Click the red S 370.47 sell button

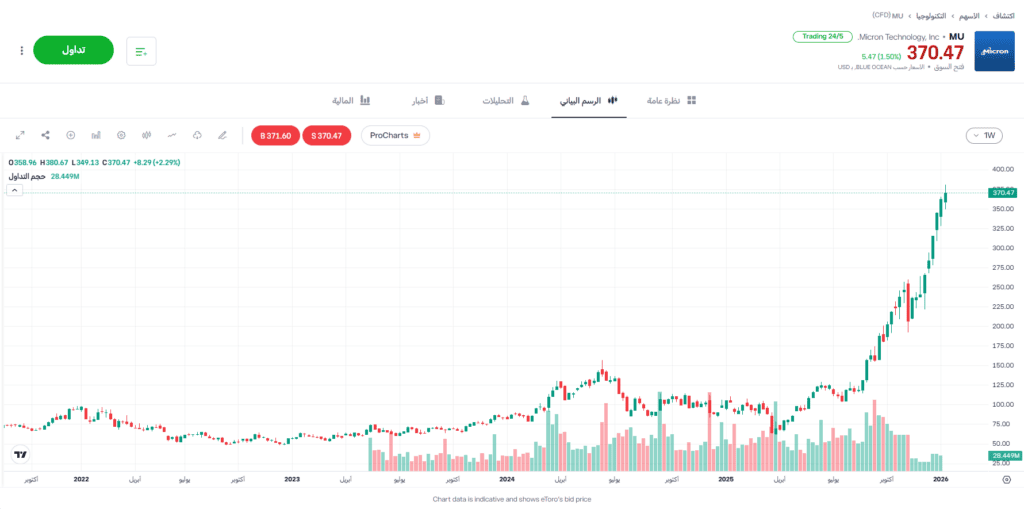tap(326, 135)
